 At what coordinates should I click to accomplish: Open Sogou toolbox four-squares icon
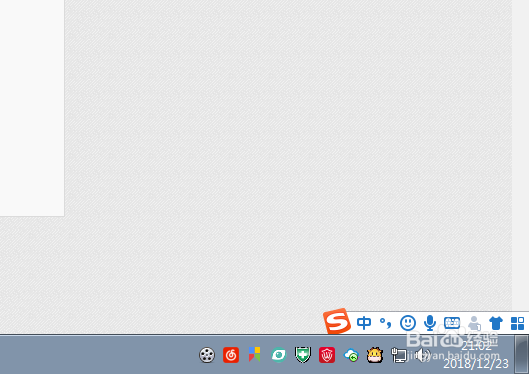(x=518, y=323)
